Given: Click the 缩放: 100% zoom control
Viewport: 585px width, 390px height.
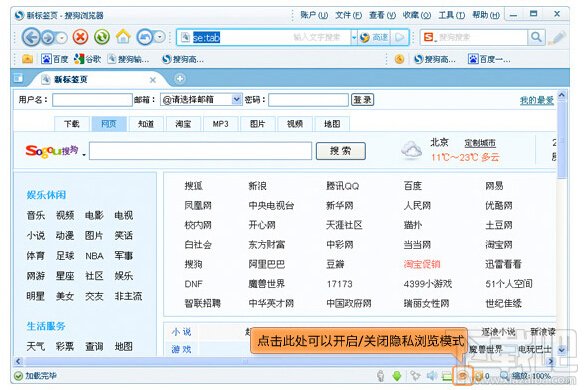Looking at the screenshot, I should tap(526, 376).
